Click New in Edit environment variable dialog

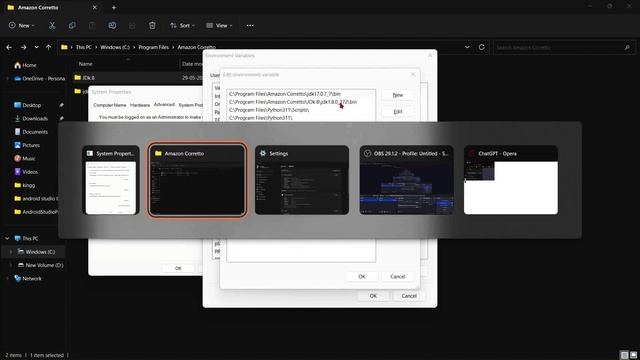pyautogui.click(x=398, y=95)
